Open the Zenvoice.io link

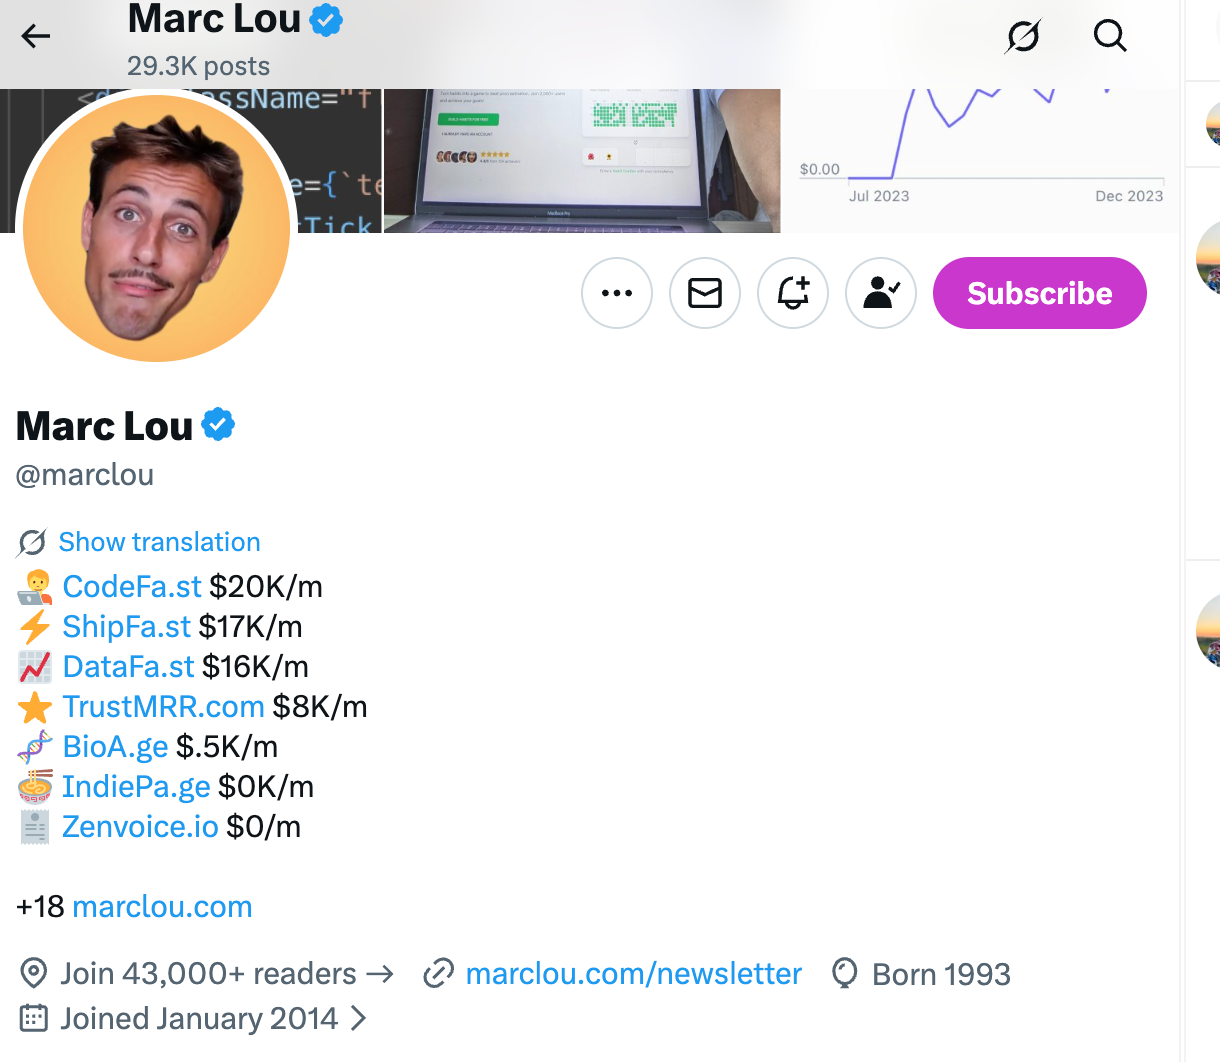pyautogui.click(x=140, y=827)
